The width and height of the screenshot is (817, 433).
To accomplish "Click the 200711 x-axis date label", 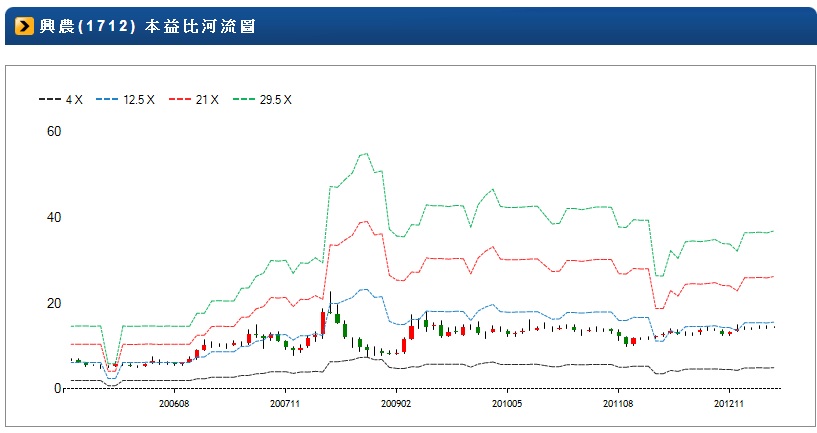I will coord(285,404).
